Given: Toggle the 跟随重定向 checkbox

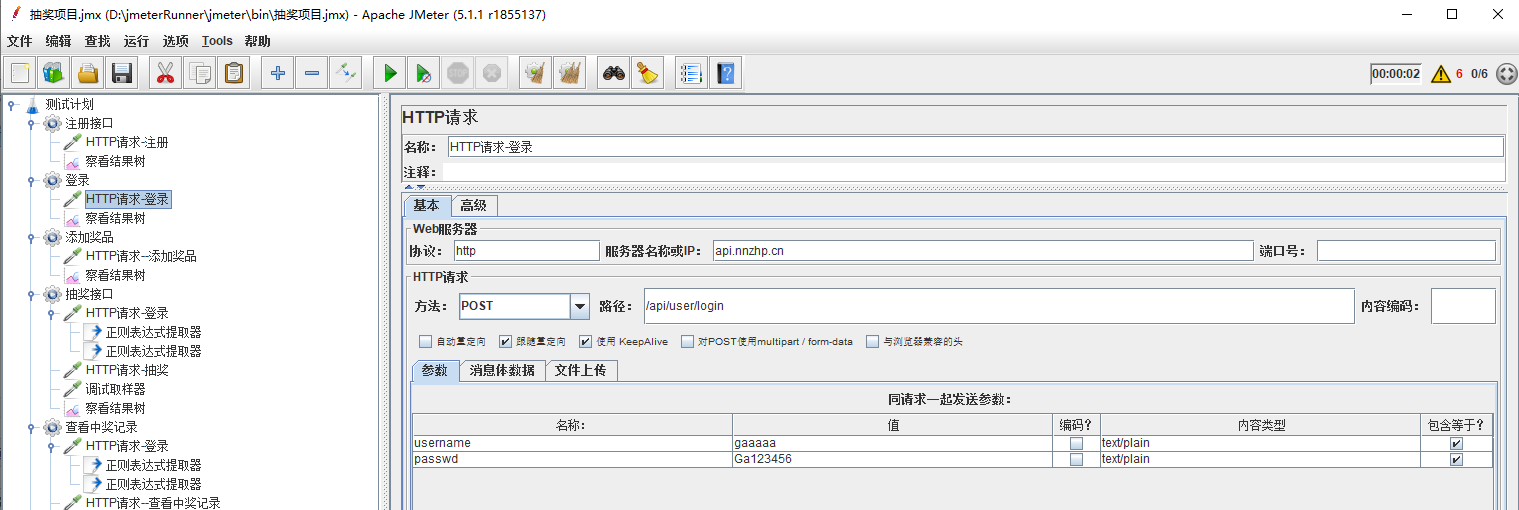Looking at the screenshot, I should 506,341.
